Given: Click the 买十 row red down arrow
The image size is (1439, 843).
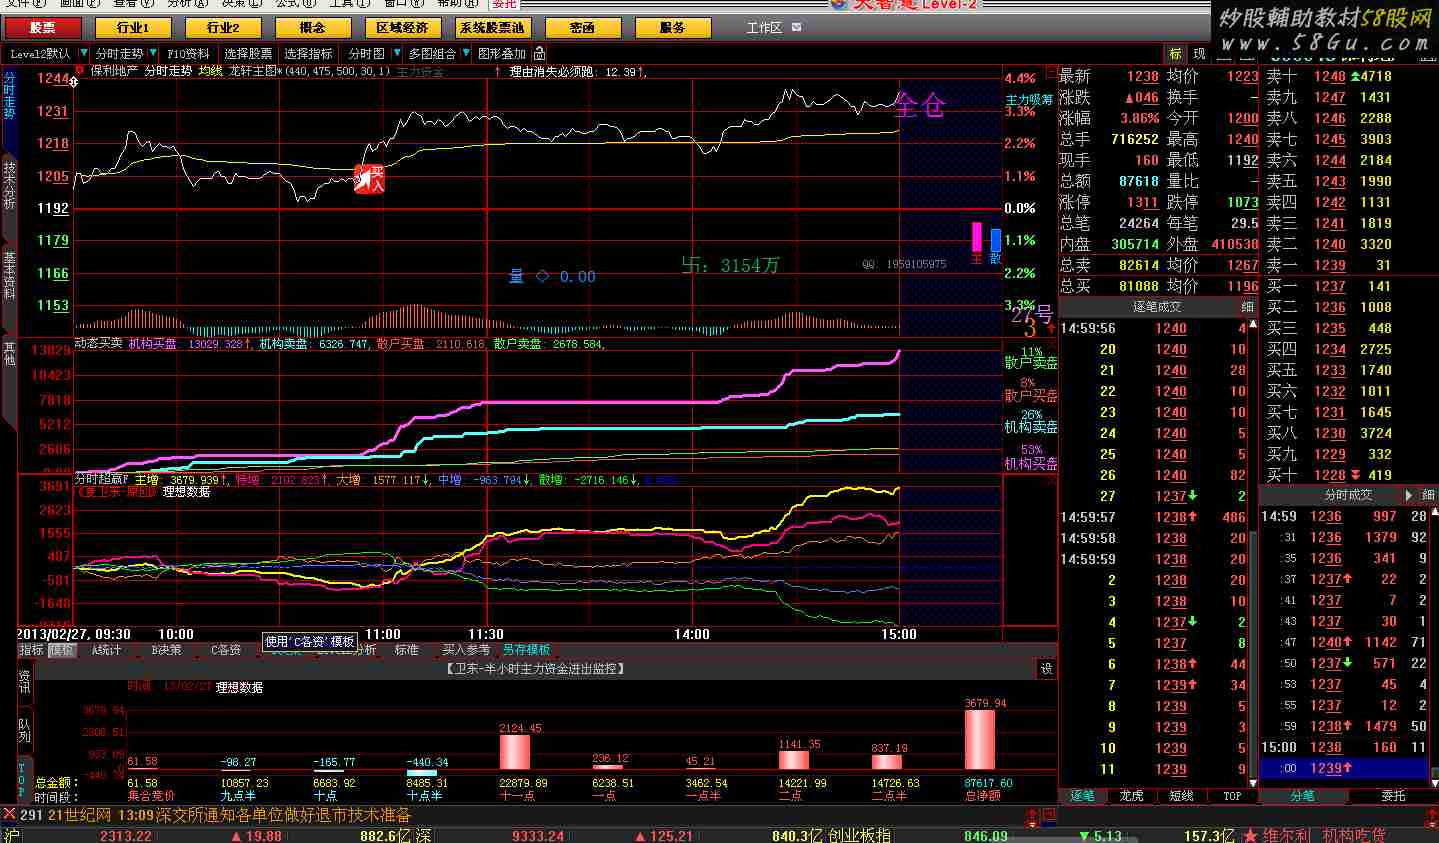Looking at the screenshot, I should click(x=1355, y=475).
